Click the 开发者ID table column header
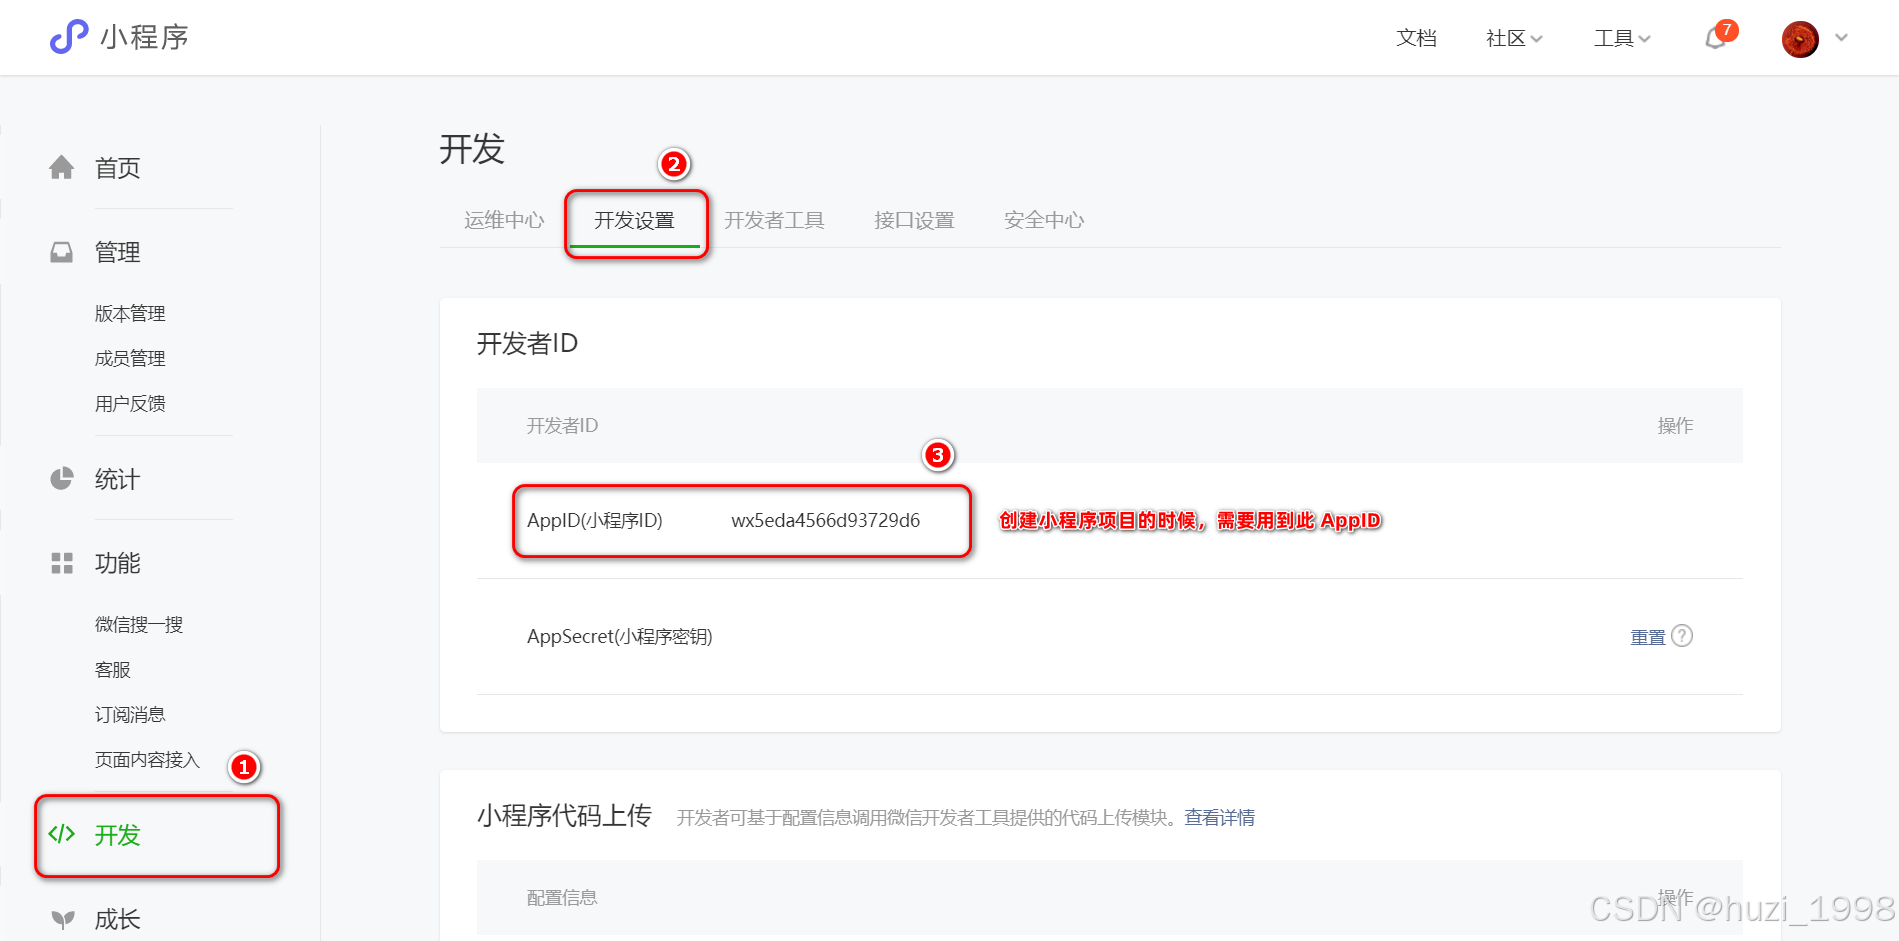The width and height of the screenshot is (1899, 941). [x=562, y=426]
